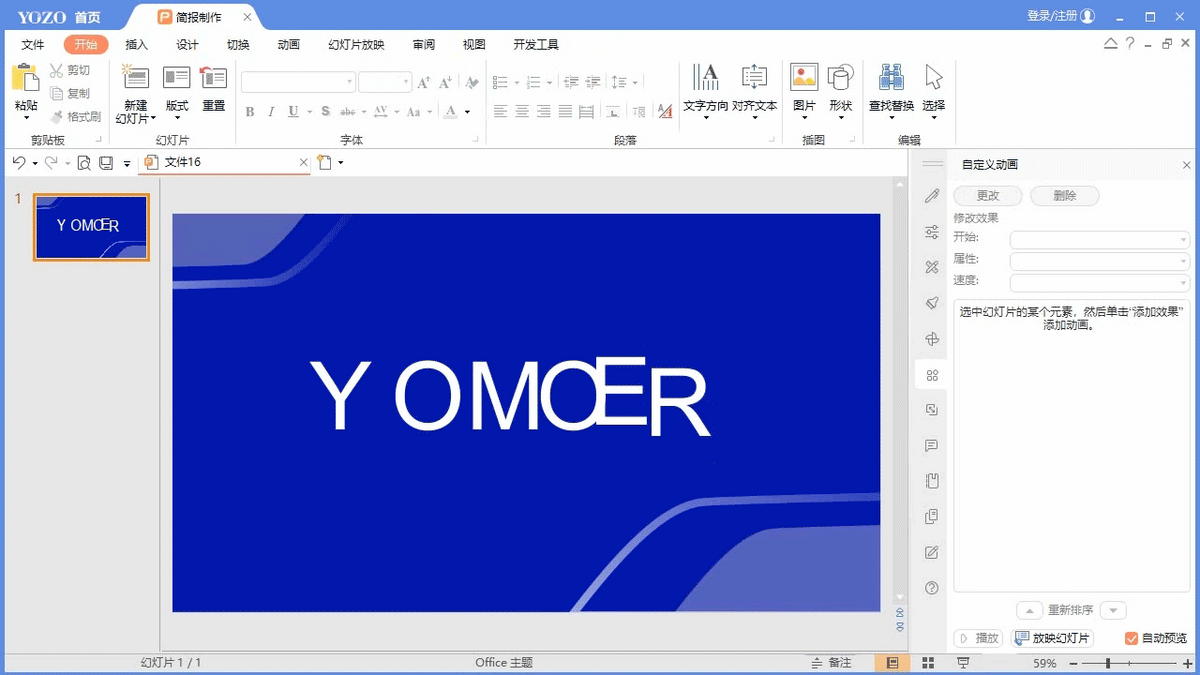Click the Paste (粘贴) icon

[x=25, y=78]
